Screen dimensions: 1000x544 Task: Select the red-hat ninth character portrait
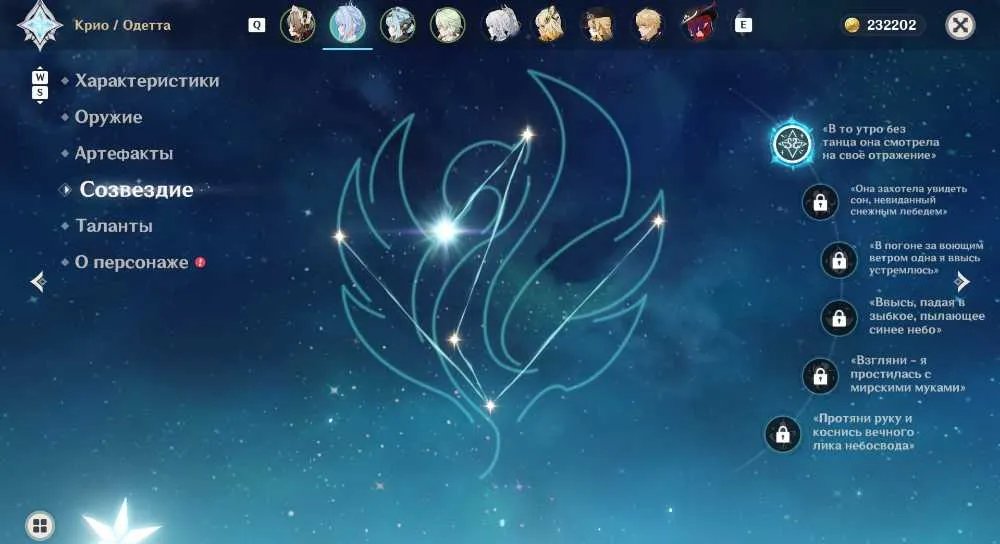[x=698, y=25]
